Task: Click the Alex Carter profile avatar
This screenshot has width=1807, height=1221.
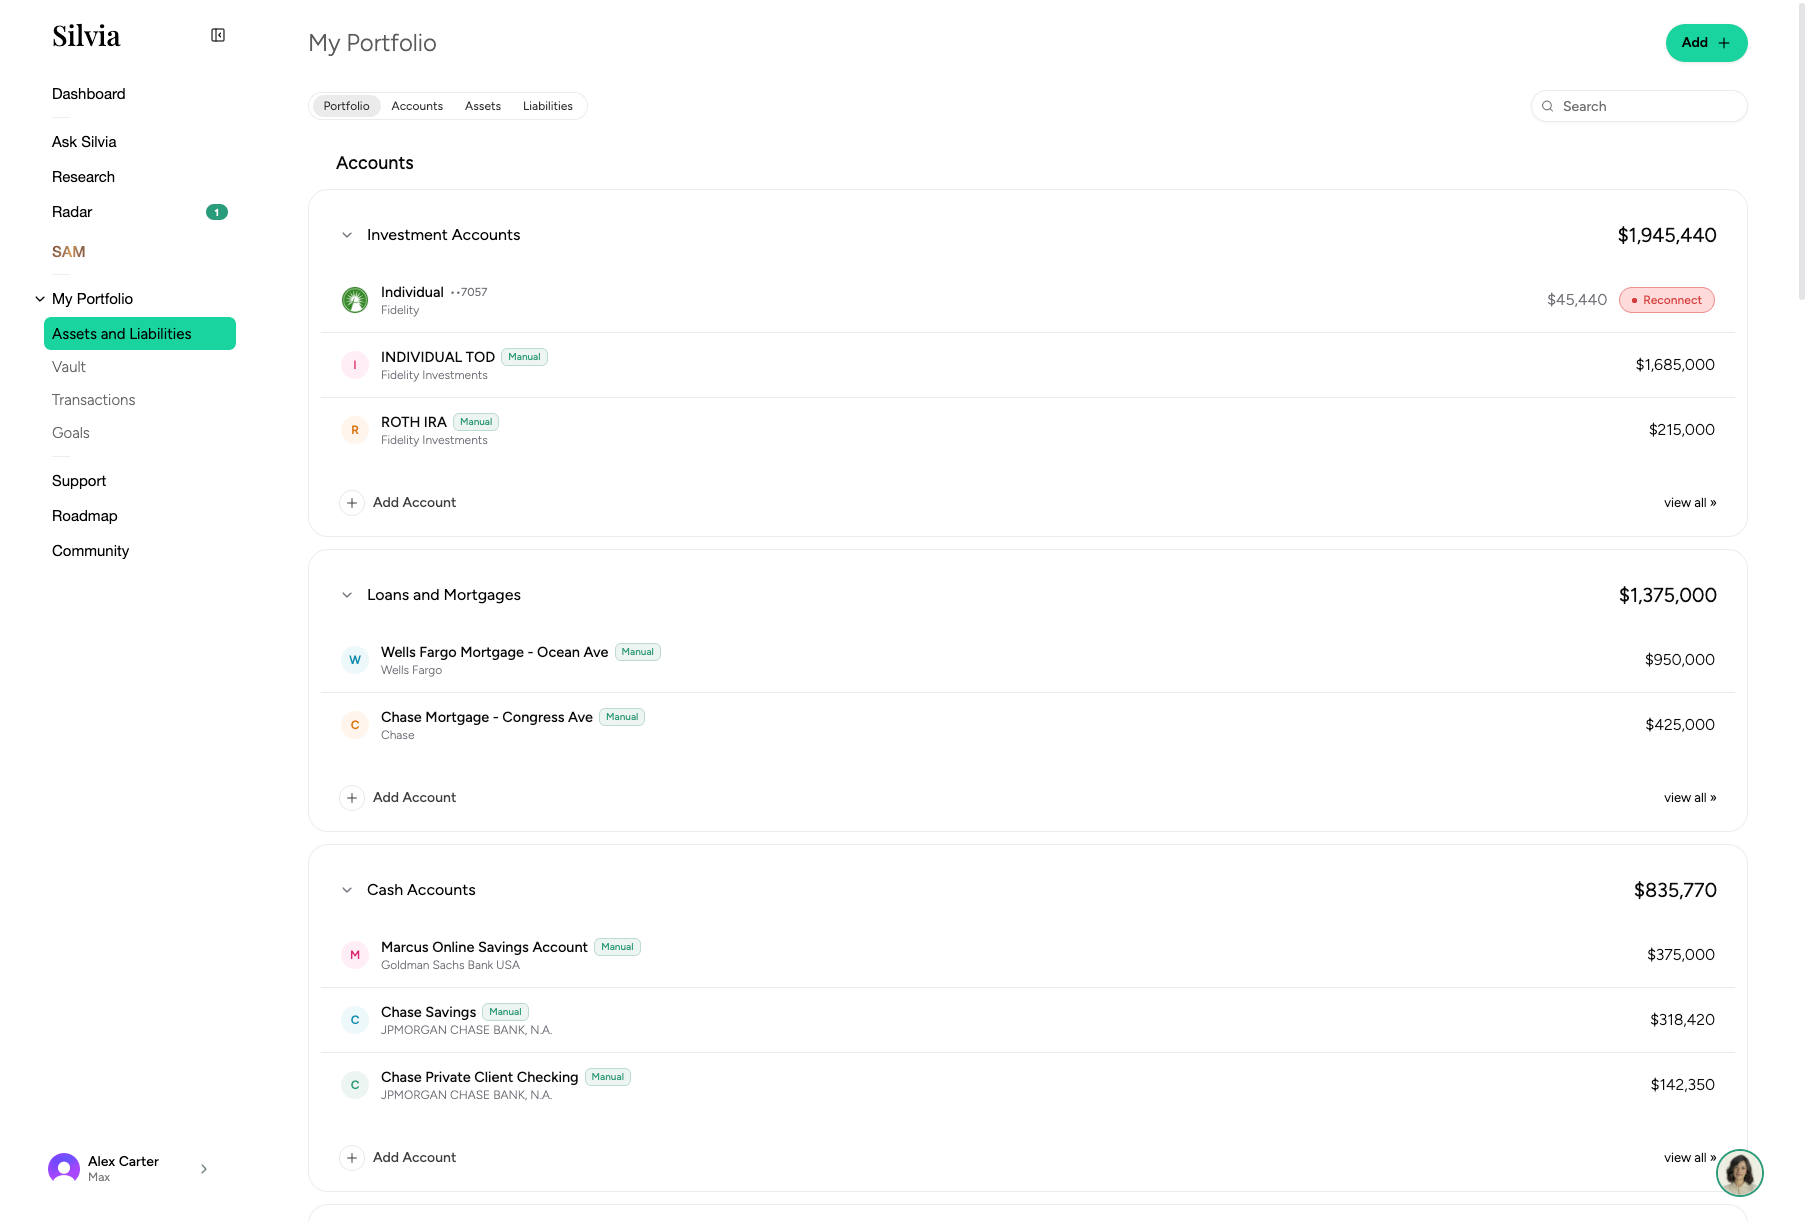Action: click(x=64, y=1169)
